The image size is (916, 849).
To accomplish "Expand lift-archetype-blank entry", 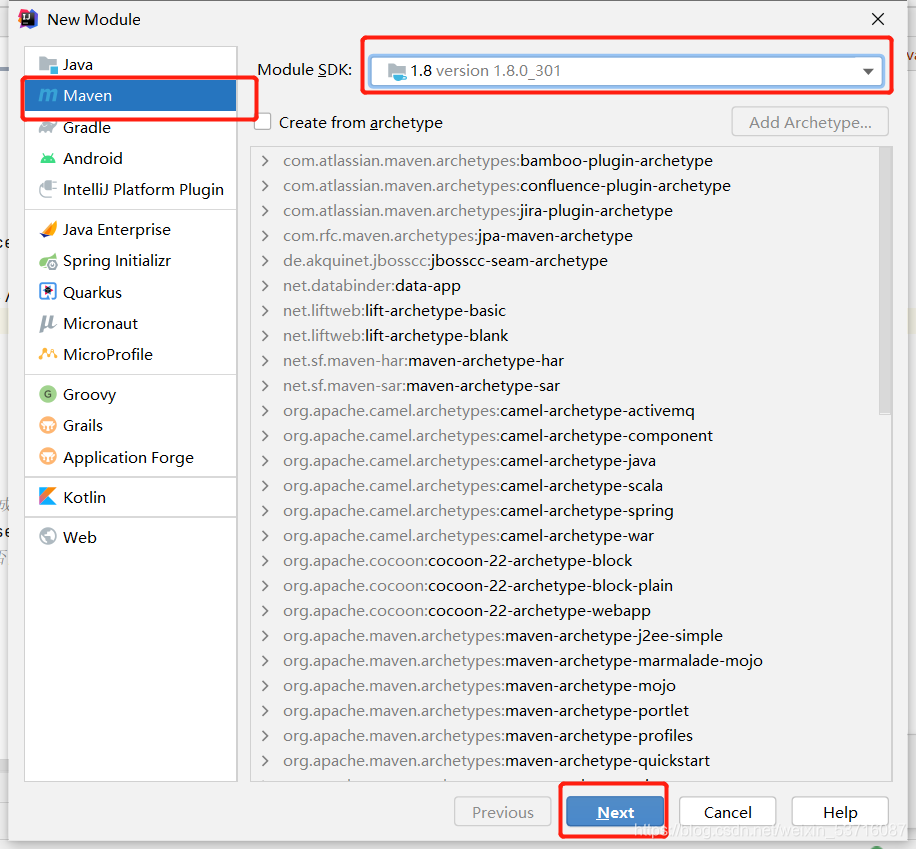I will 265,335.
